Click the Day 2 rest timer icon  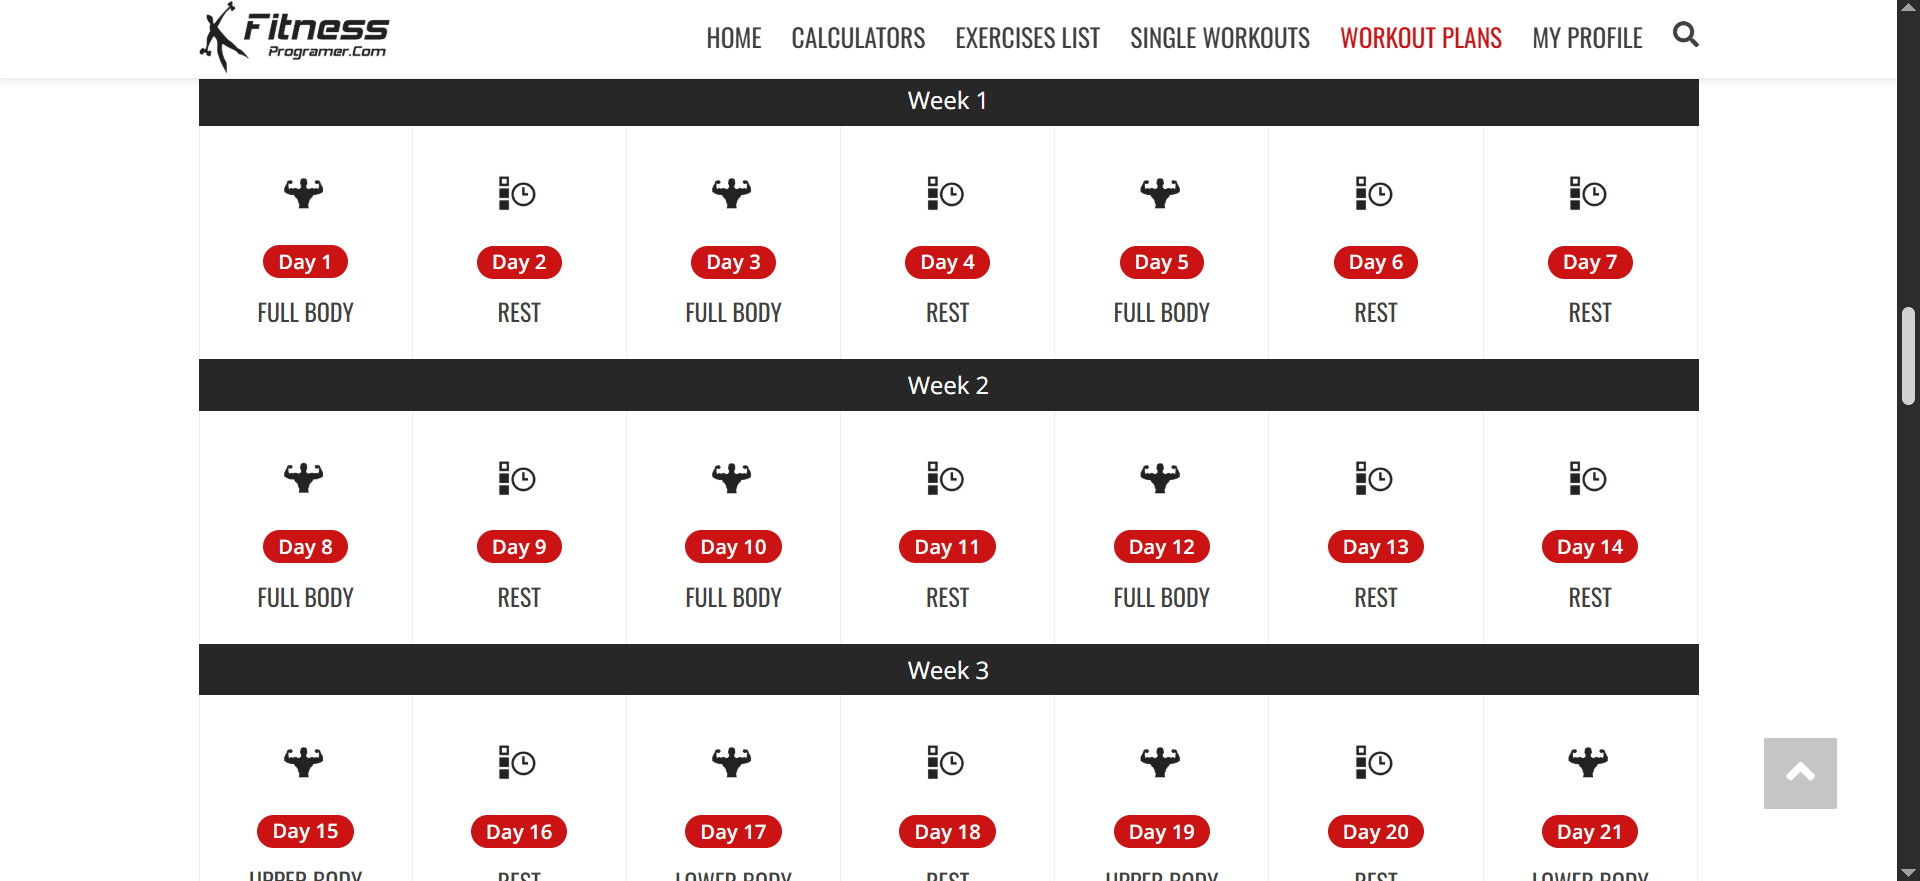[518, 193]
